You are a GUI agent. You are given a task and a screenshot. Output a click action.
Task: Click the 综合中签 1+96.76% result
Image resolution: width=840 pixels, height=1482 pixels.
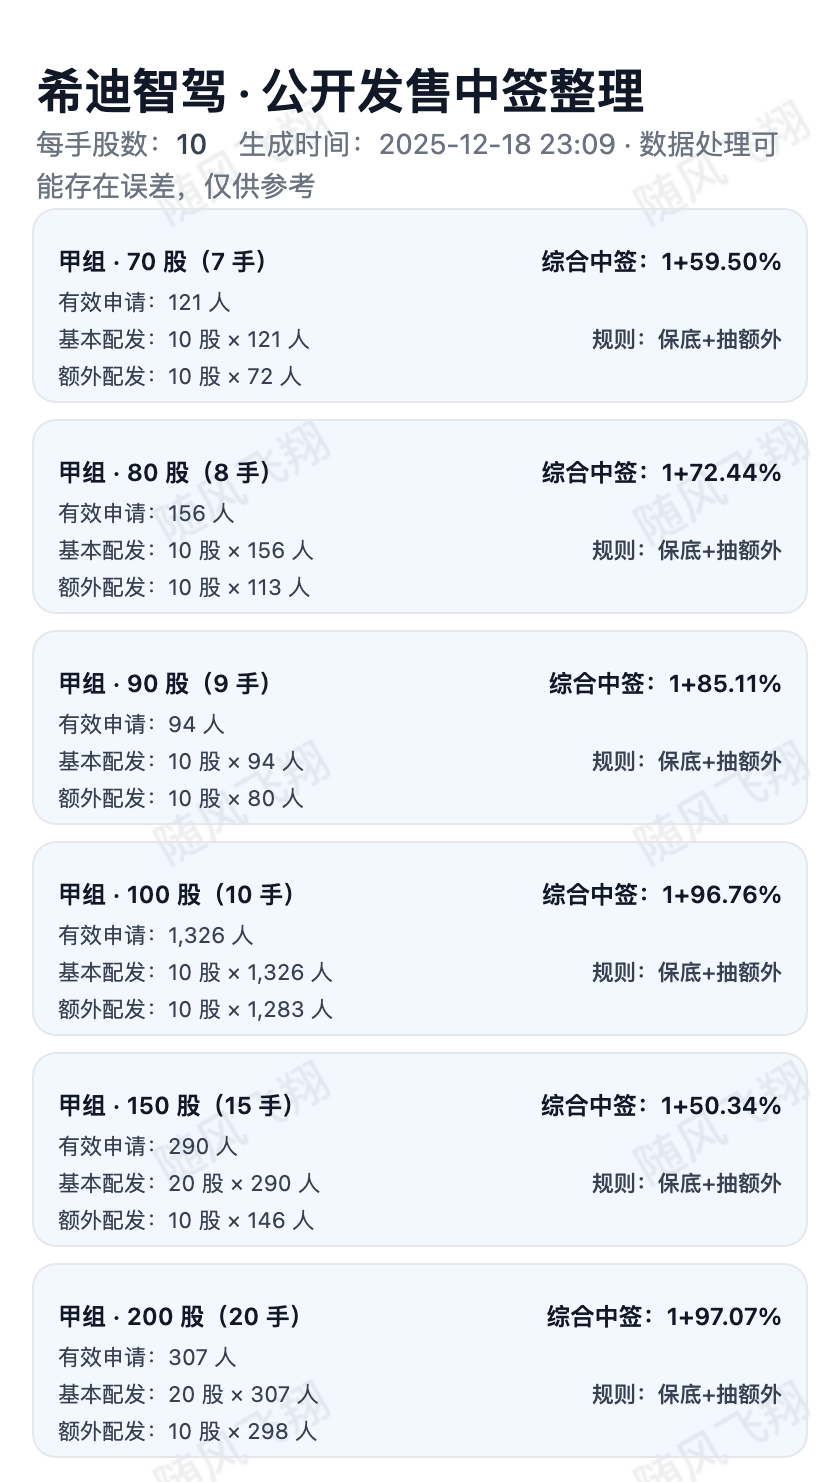click(661, 895)
